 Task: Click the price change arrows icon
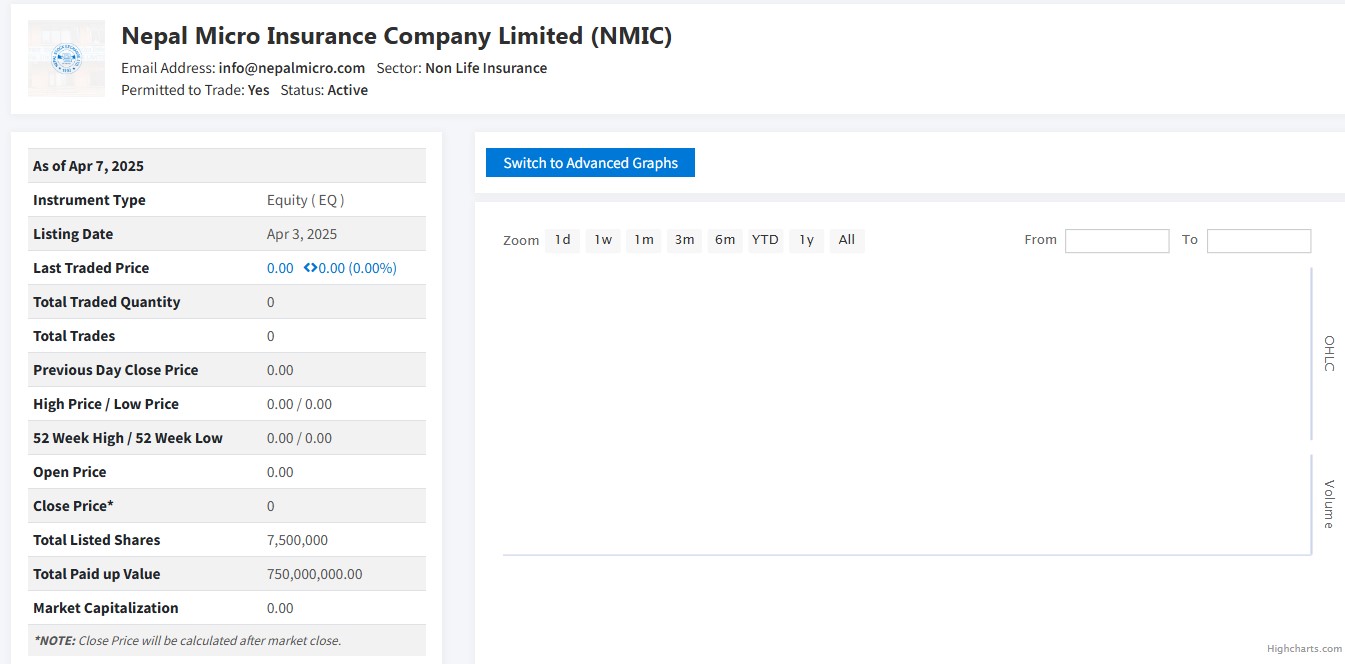tap(310, 268)
